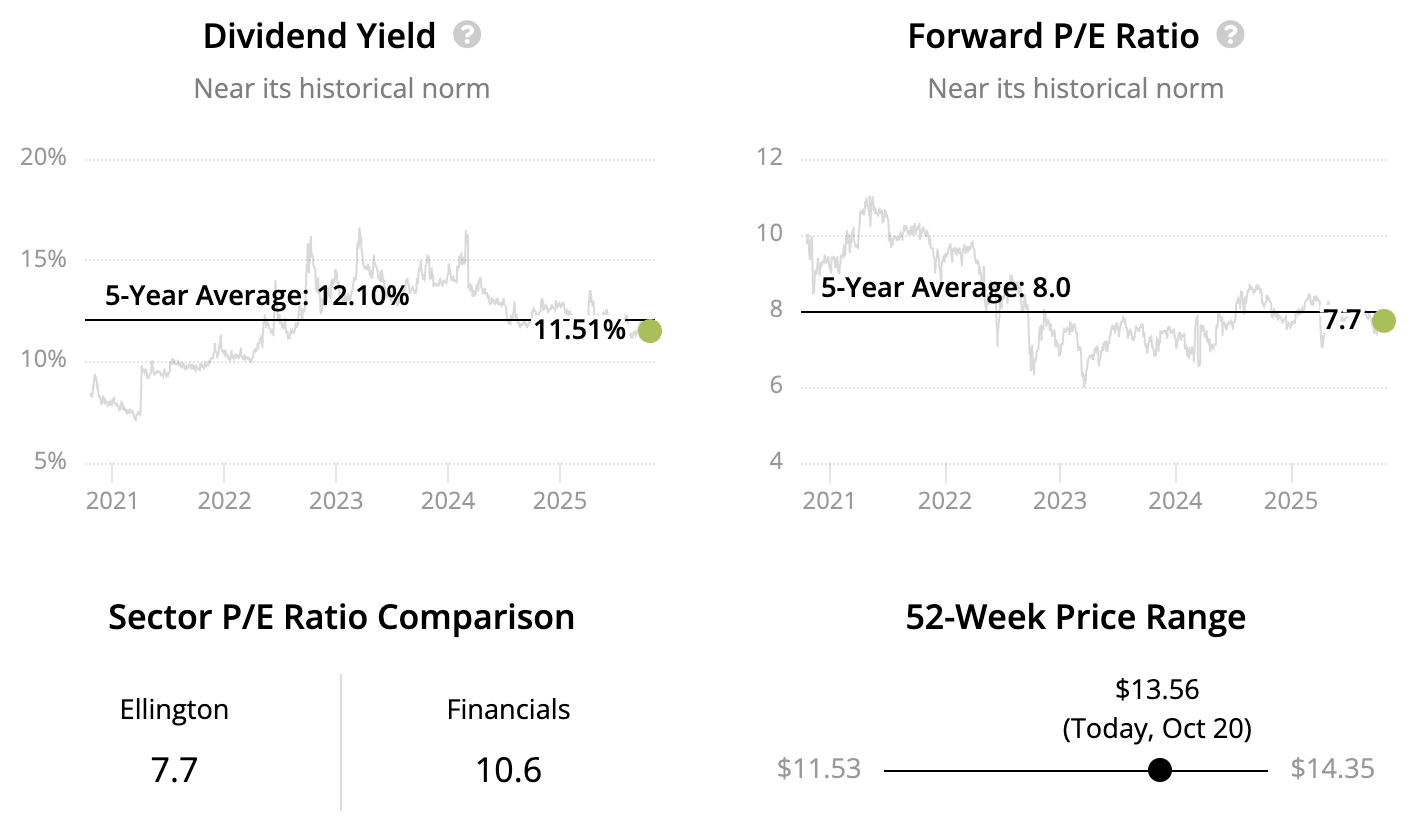Click the $13.56 today's price label
Image resolution: width=1424 pixels, height=834 pixels.
click(x=1157, y=689)
